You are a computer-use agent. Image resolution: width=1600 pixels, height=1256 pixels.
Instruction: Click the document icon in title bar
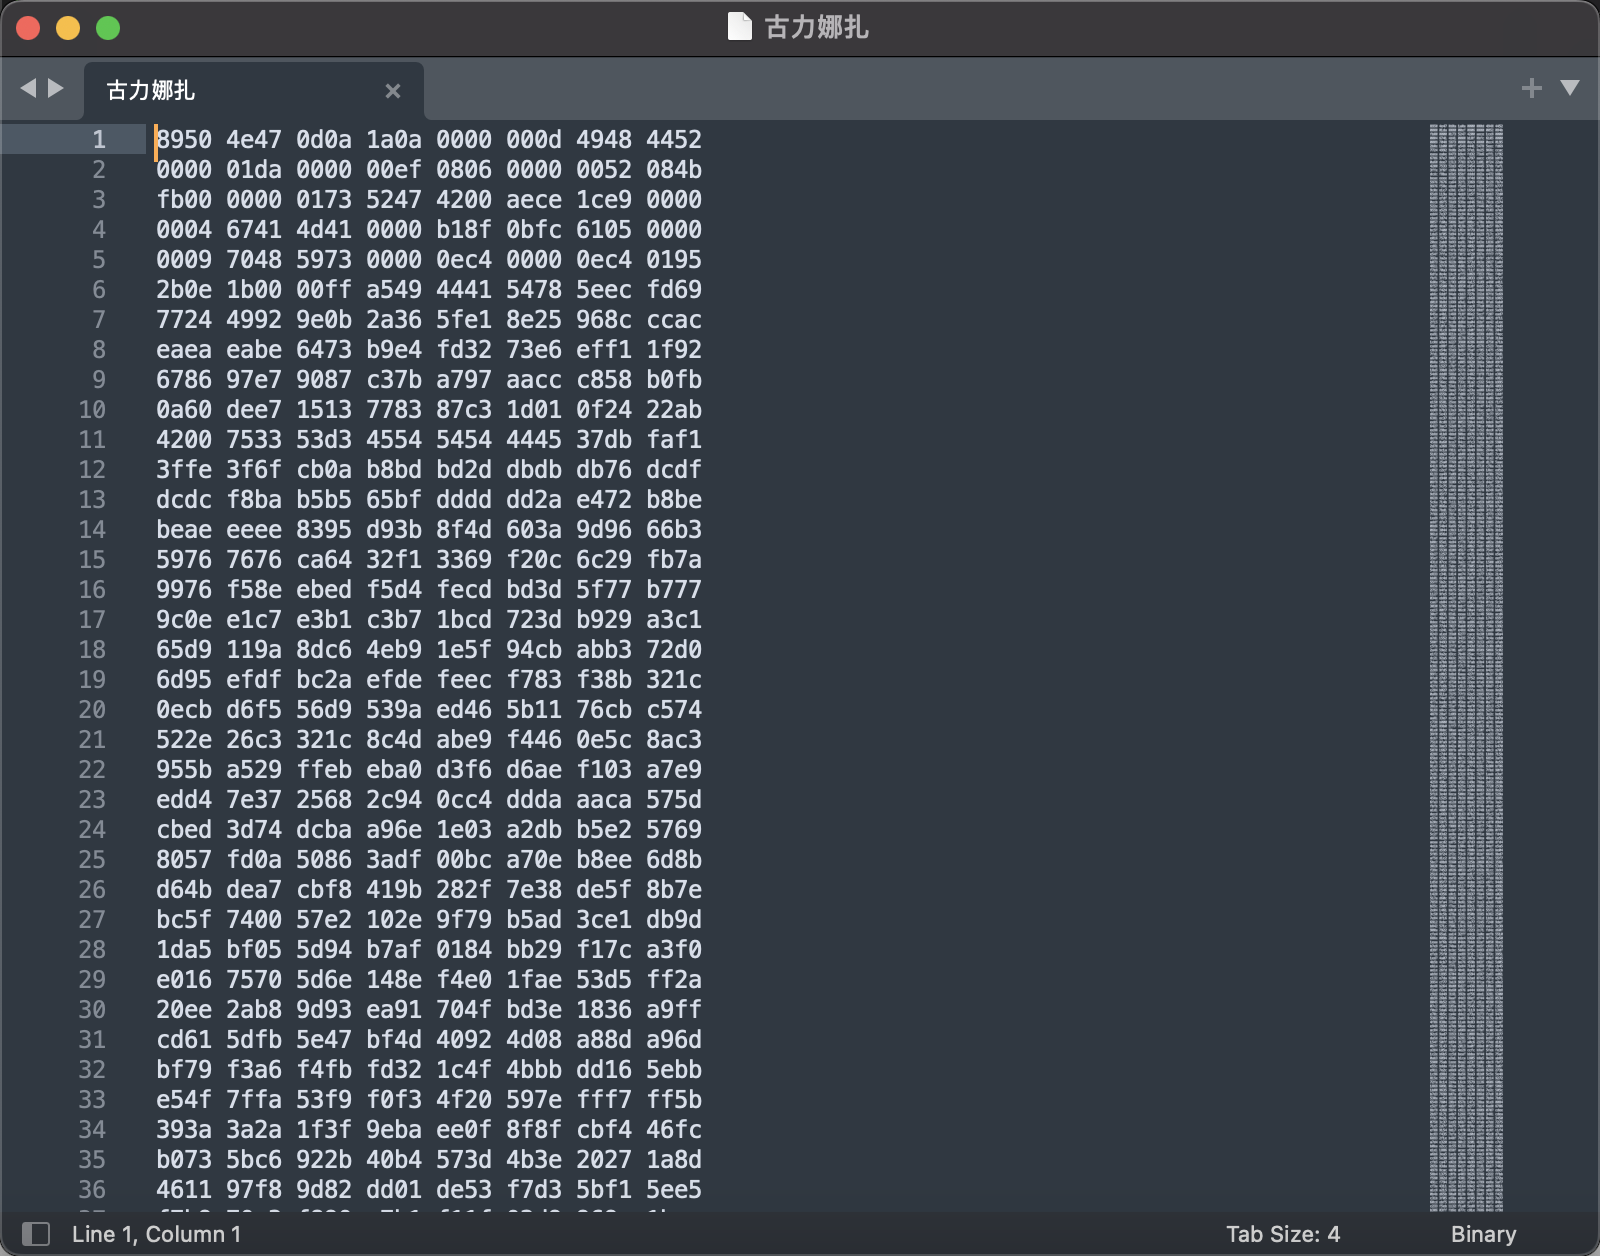pyautogui.click(x=739, y=27)
